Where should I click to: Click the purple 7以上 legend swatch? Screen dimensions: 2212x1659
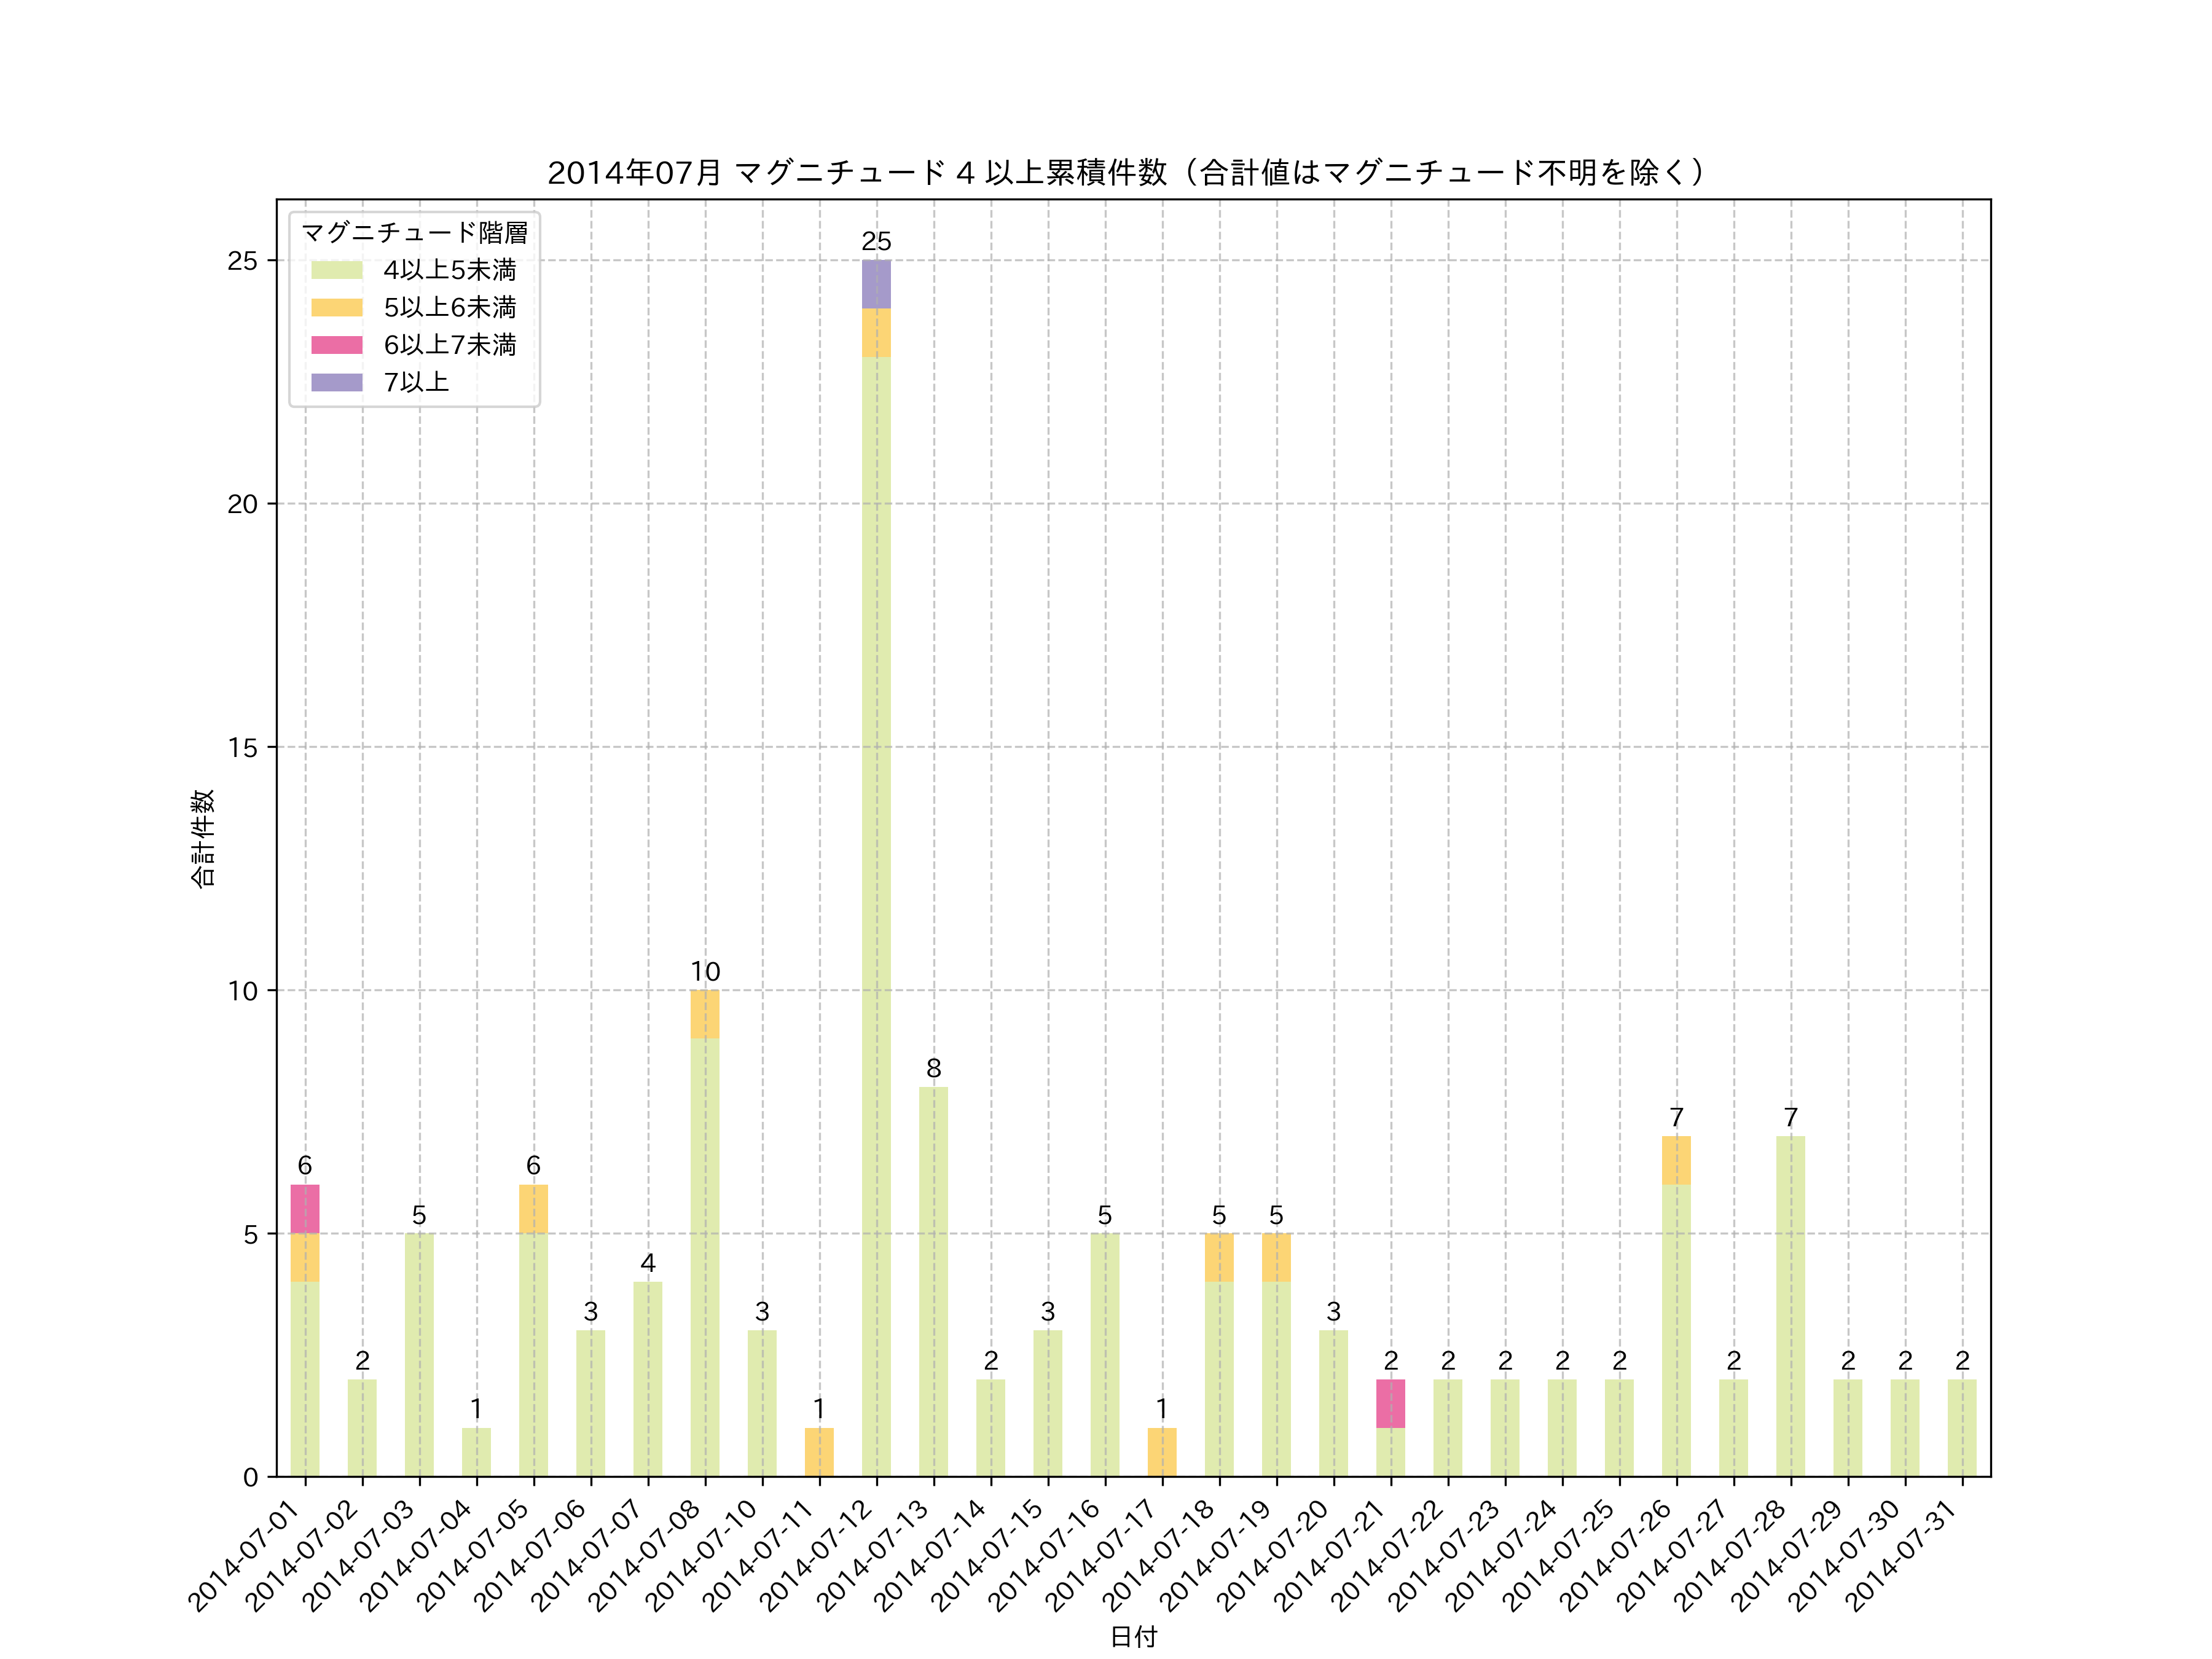(x=336, y=382)
